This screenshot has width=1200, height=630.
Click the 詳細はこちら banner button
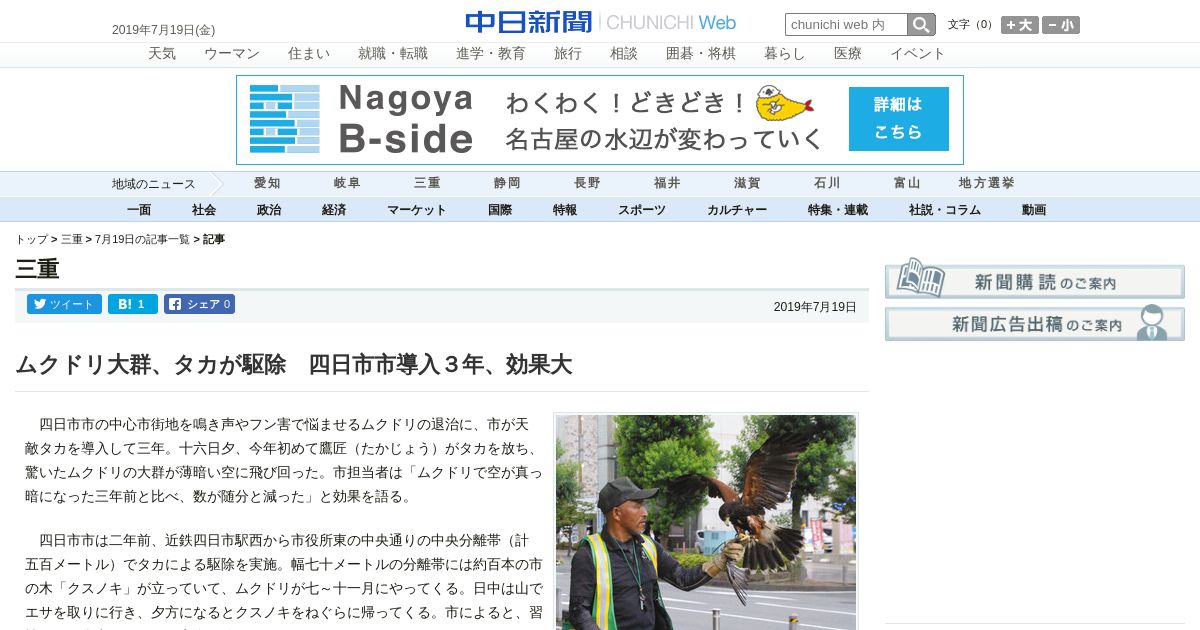[898, 119]
